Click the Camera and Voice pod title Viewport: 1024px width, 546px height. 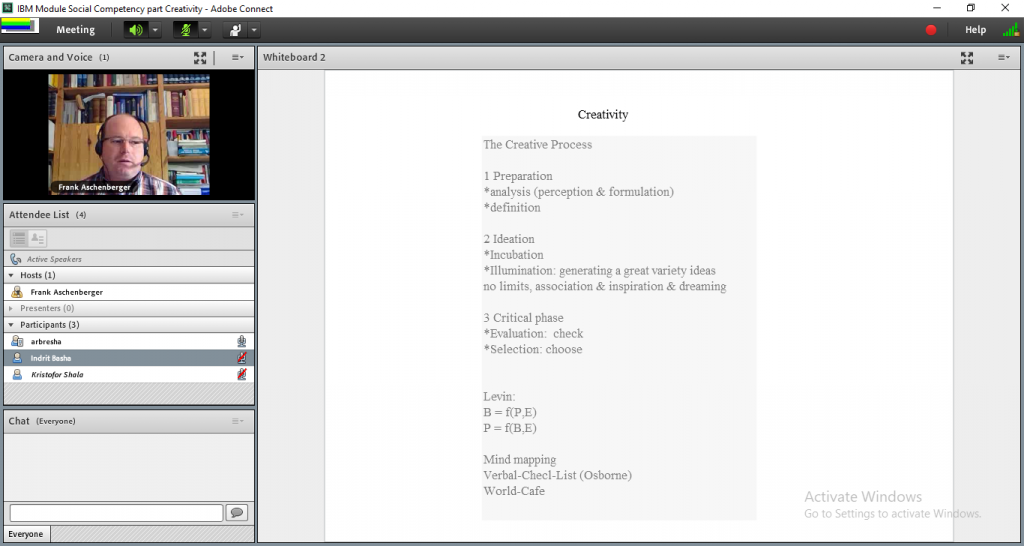coord(59,57)
